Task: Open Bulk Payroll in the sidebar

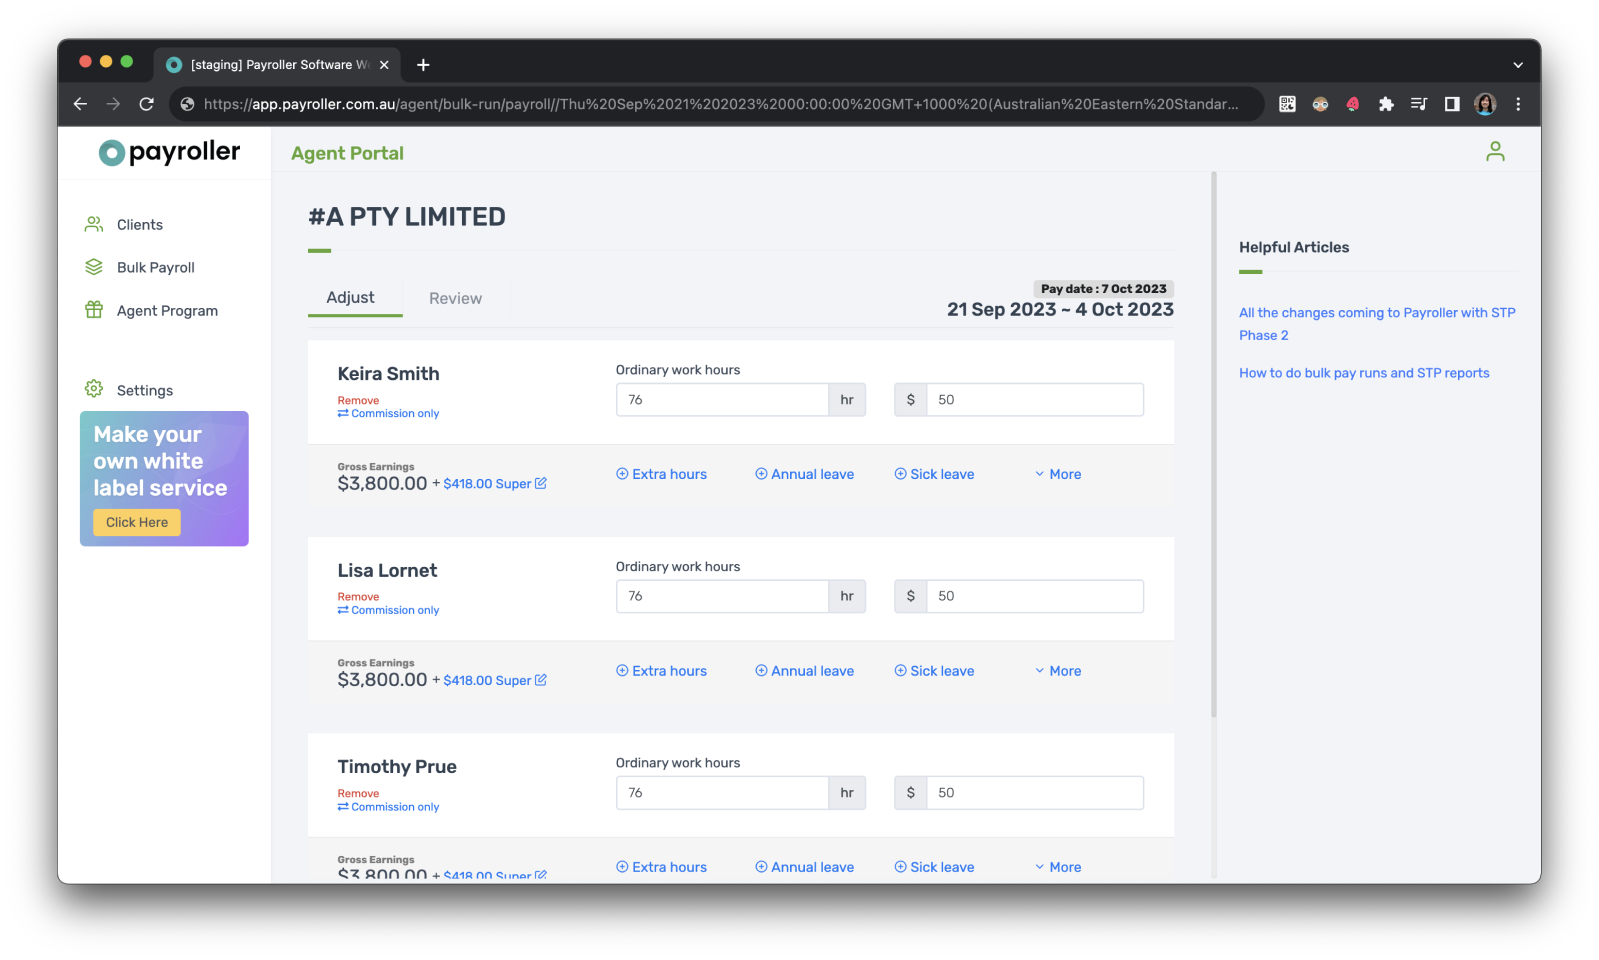Action: click(155, 268)
